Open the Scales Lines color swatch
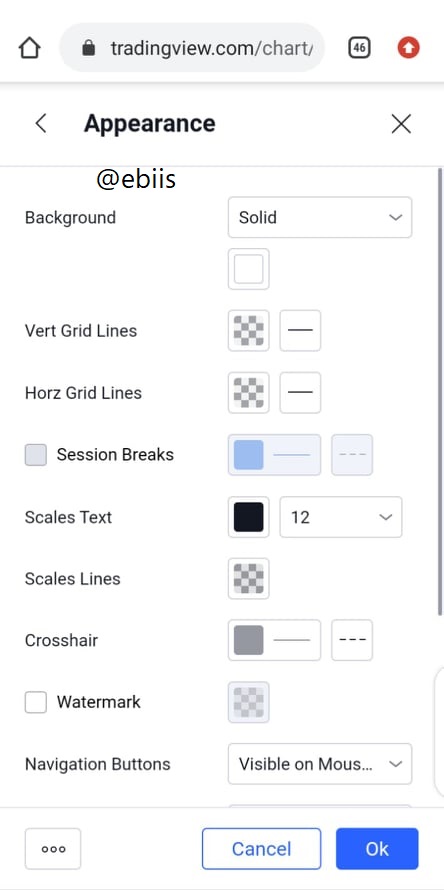 click(x=249, y=578)
